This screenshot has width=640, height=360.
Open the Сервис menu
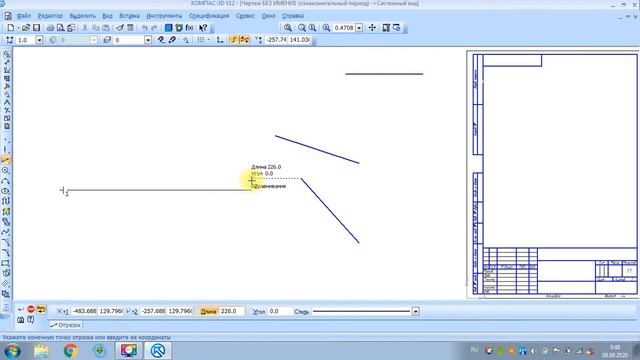[x=245, y=16]
